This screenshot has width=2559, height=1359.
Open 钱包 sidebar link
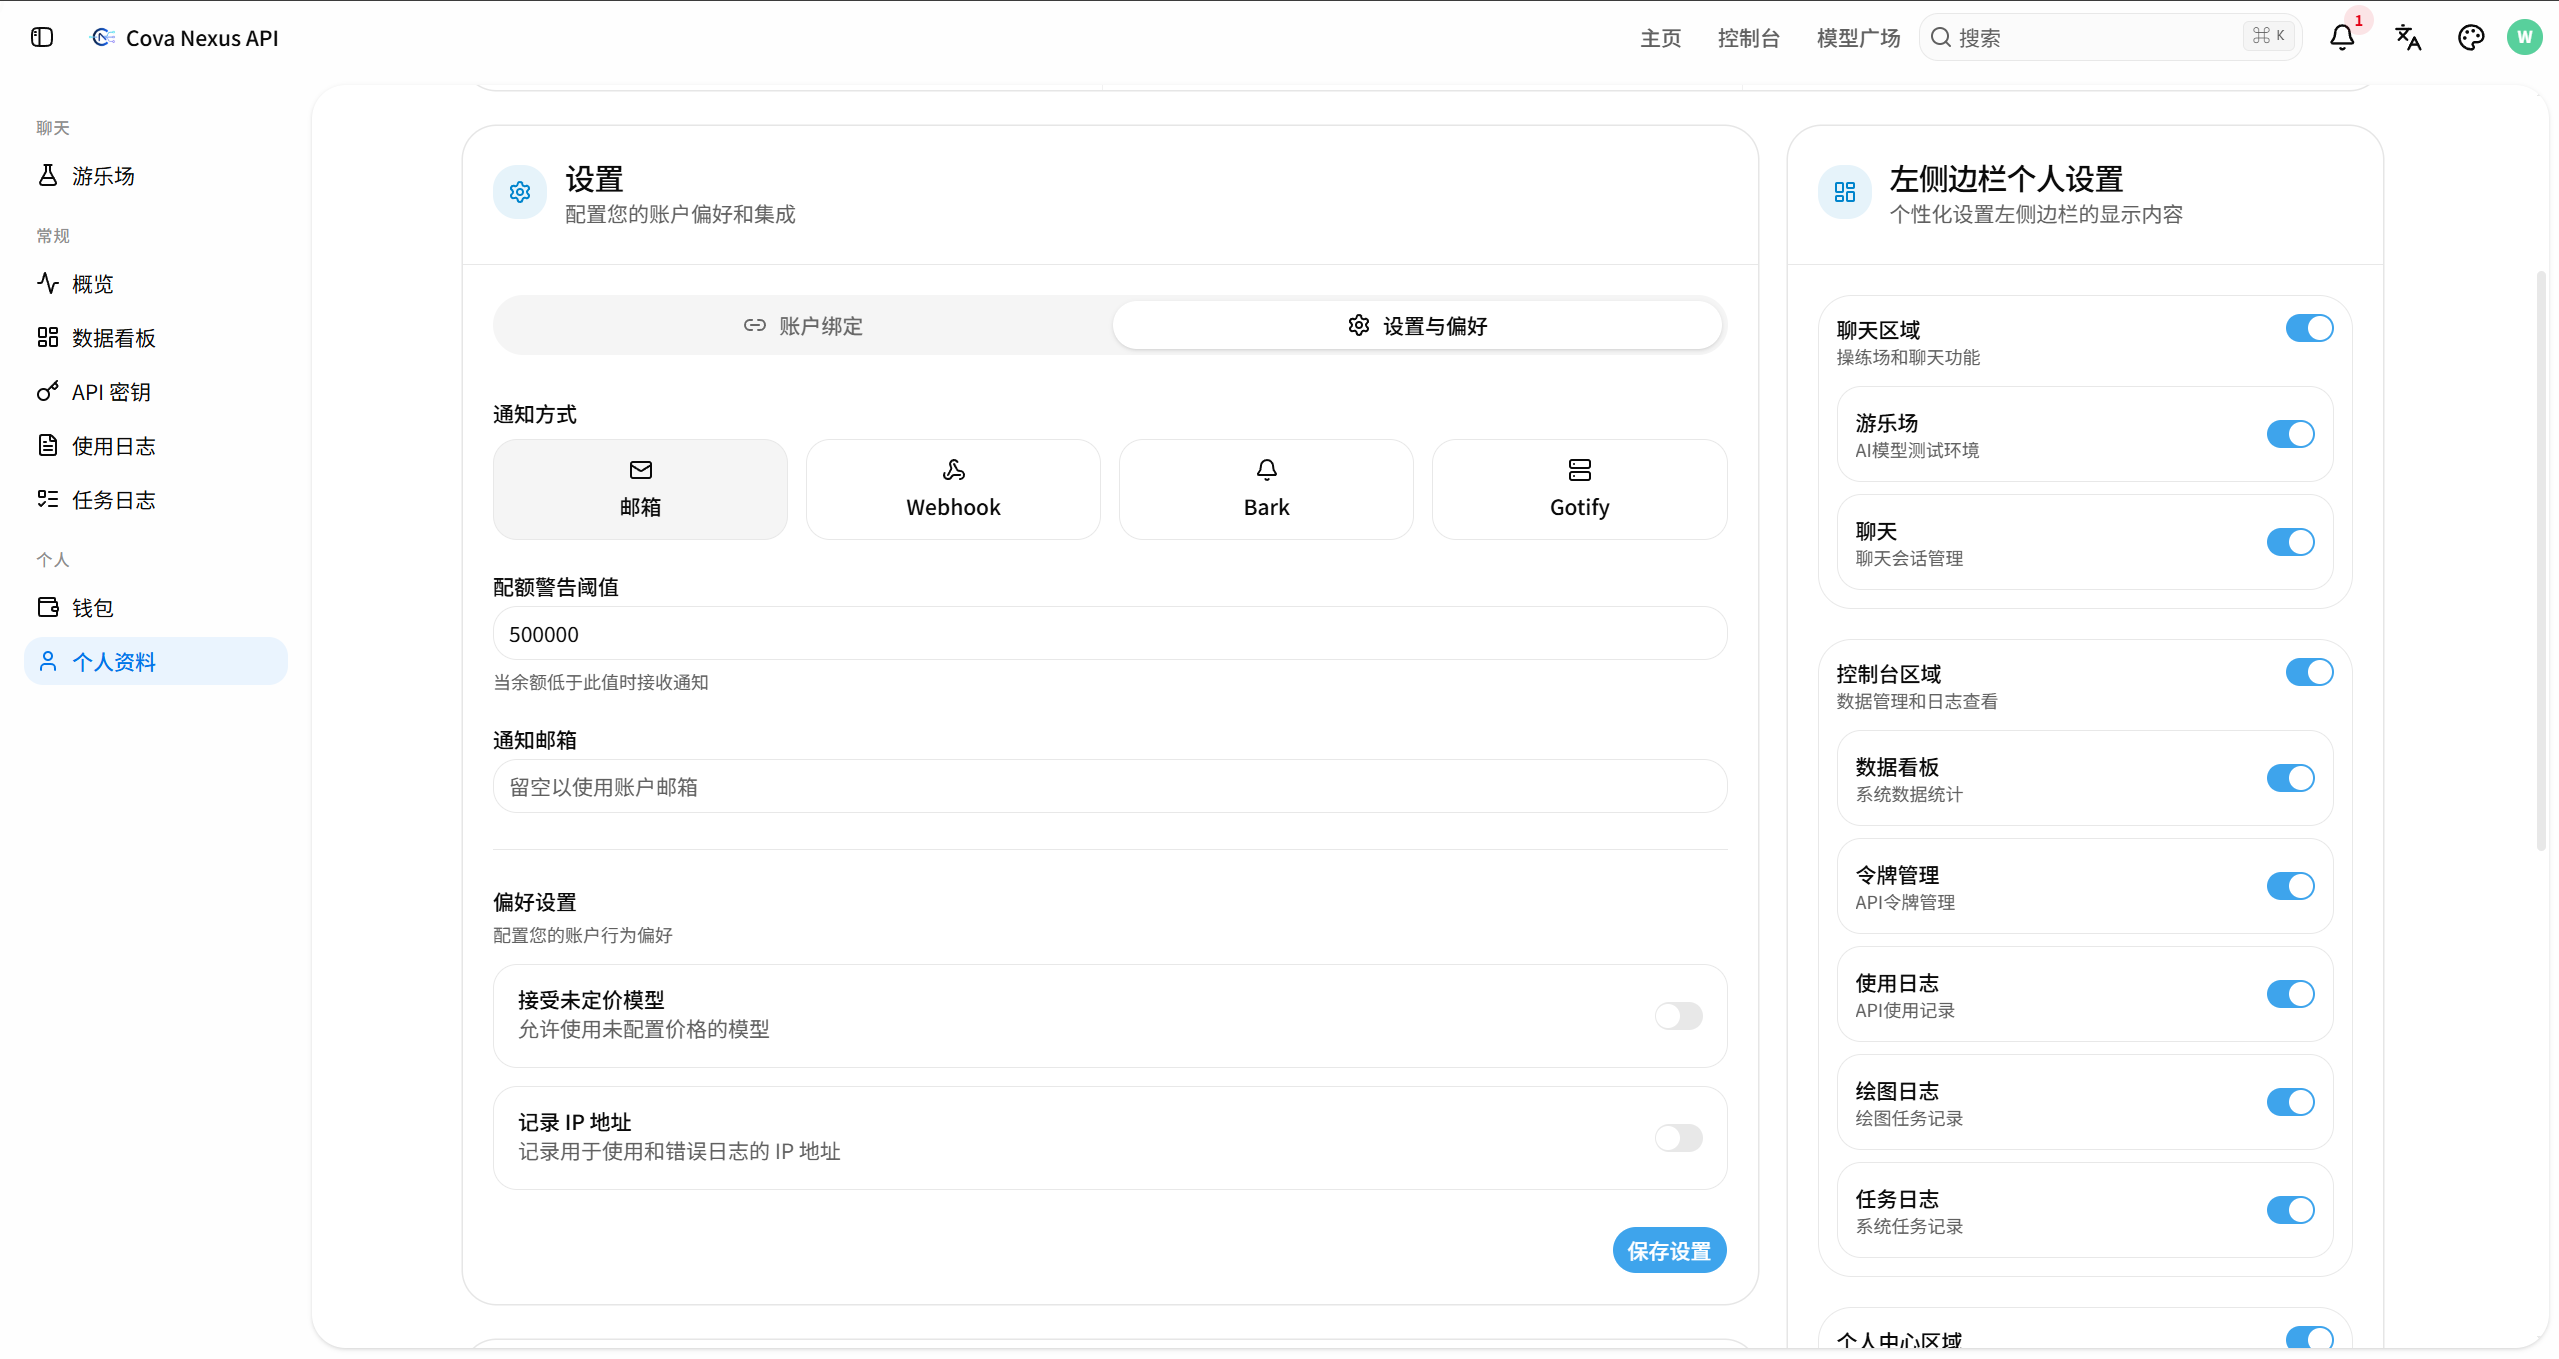[156, 608]
